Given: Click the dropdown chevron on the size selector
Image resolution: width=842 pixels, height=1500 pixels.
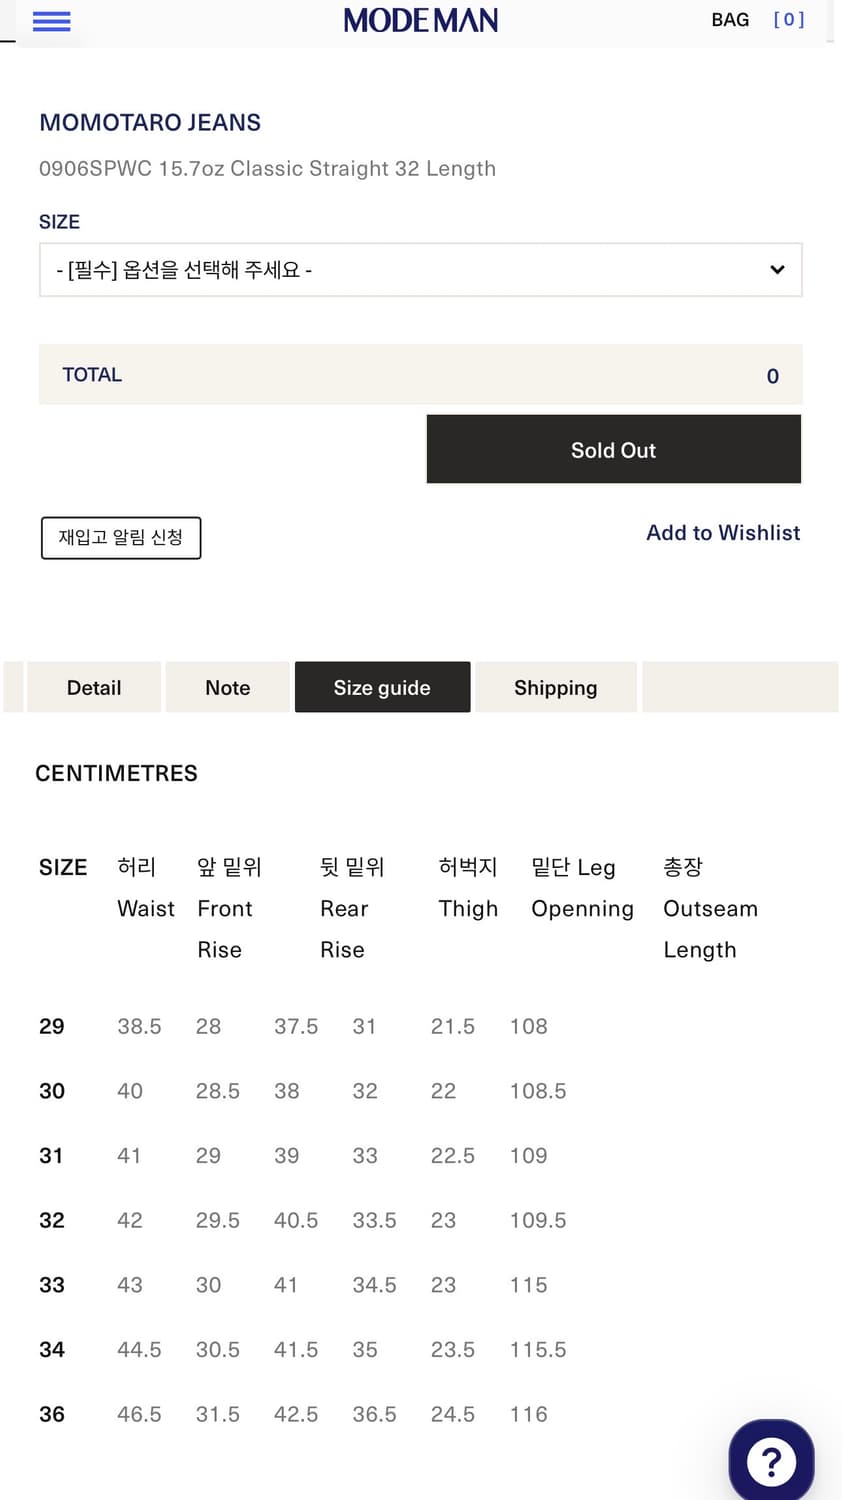Looking at the screenshot, I should (x=777, y=270).
